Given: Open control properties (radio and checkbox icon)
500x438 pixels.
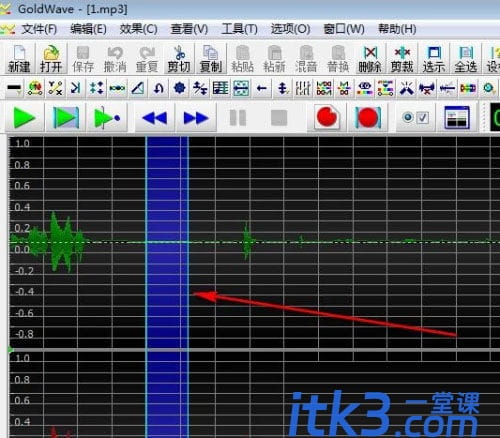Looking at the screenshot, I should (x=415, y=118).
